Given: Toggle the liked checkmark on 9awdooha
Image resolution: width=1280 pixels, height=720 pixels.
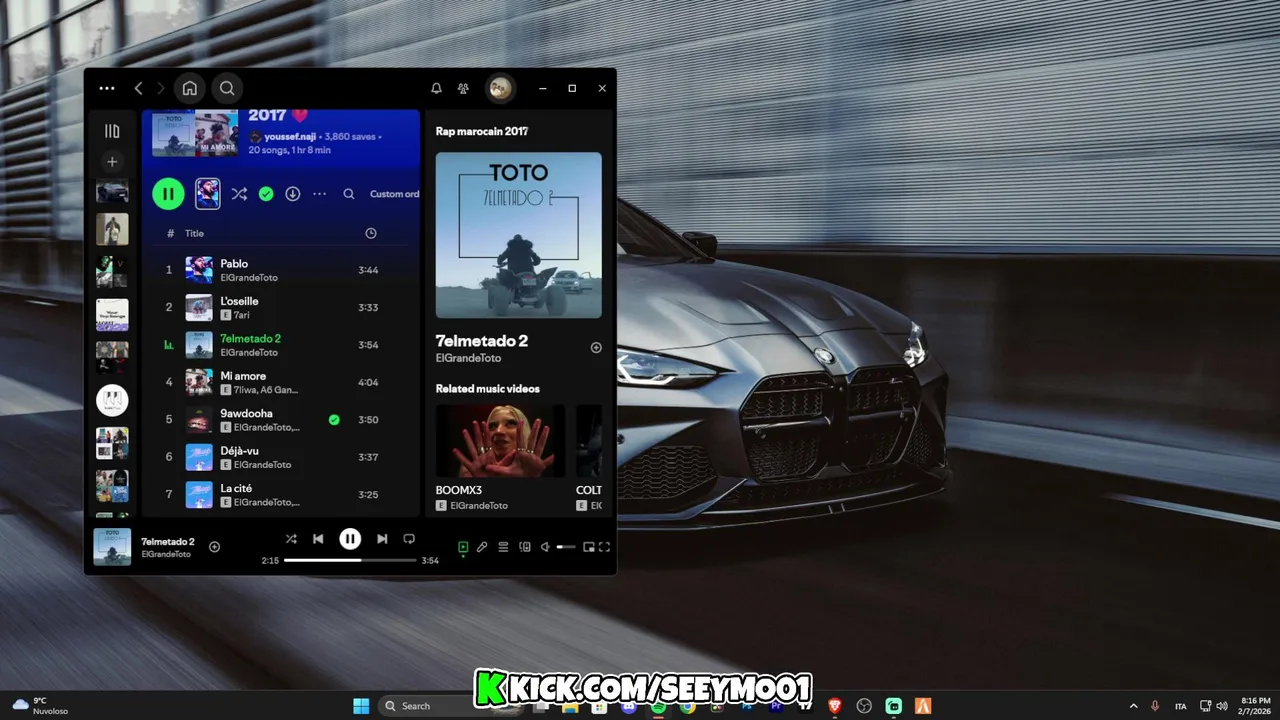Looking at the screenshot, I should tap(334, 420).
